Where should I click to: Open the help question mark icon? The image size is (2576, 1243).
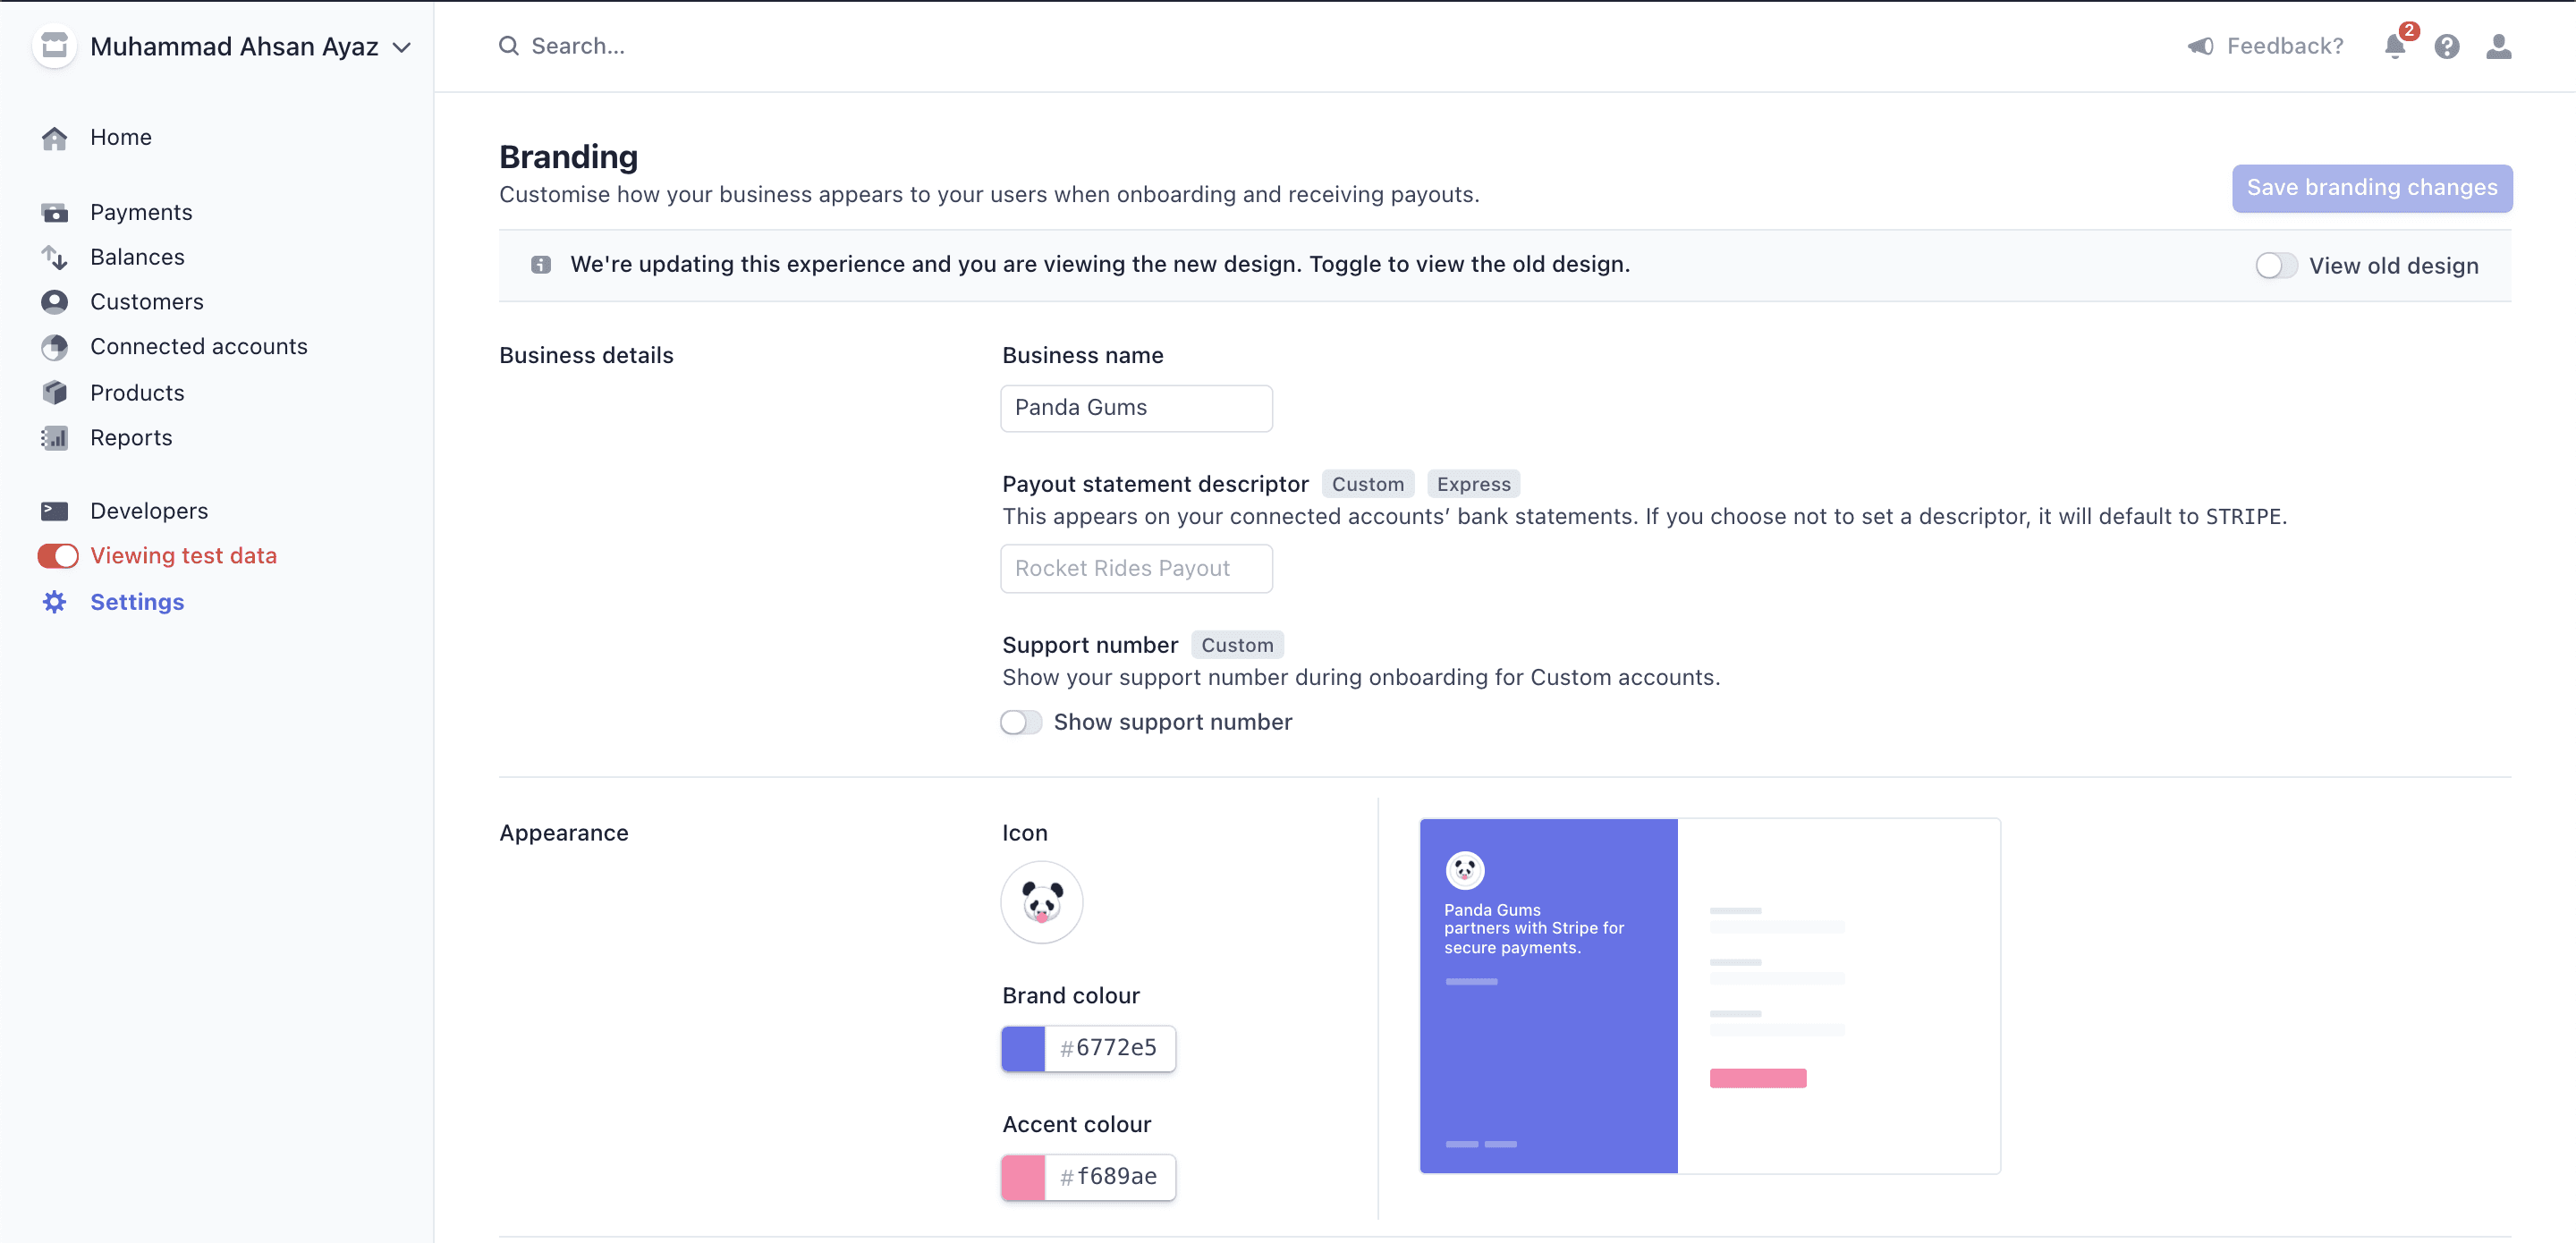[2446, 46]
